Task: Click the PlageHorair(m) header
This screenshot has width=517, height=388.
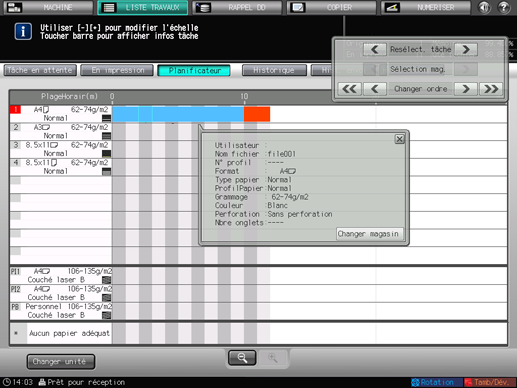Action: tap(69, 96)
